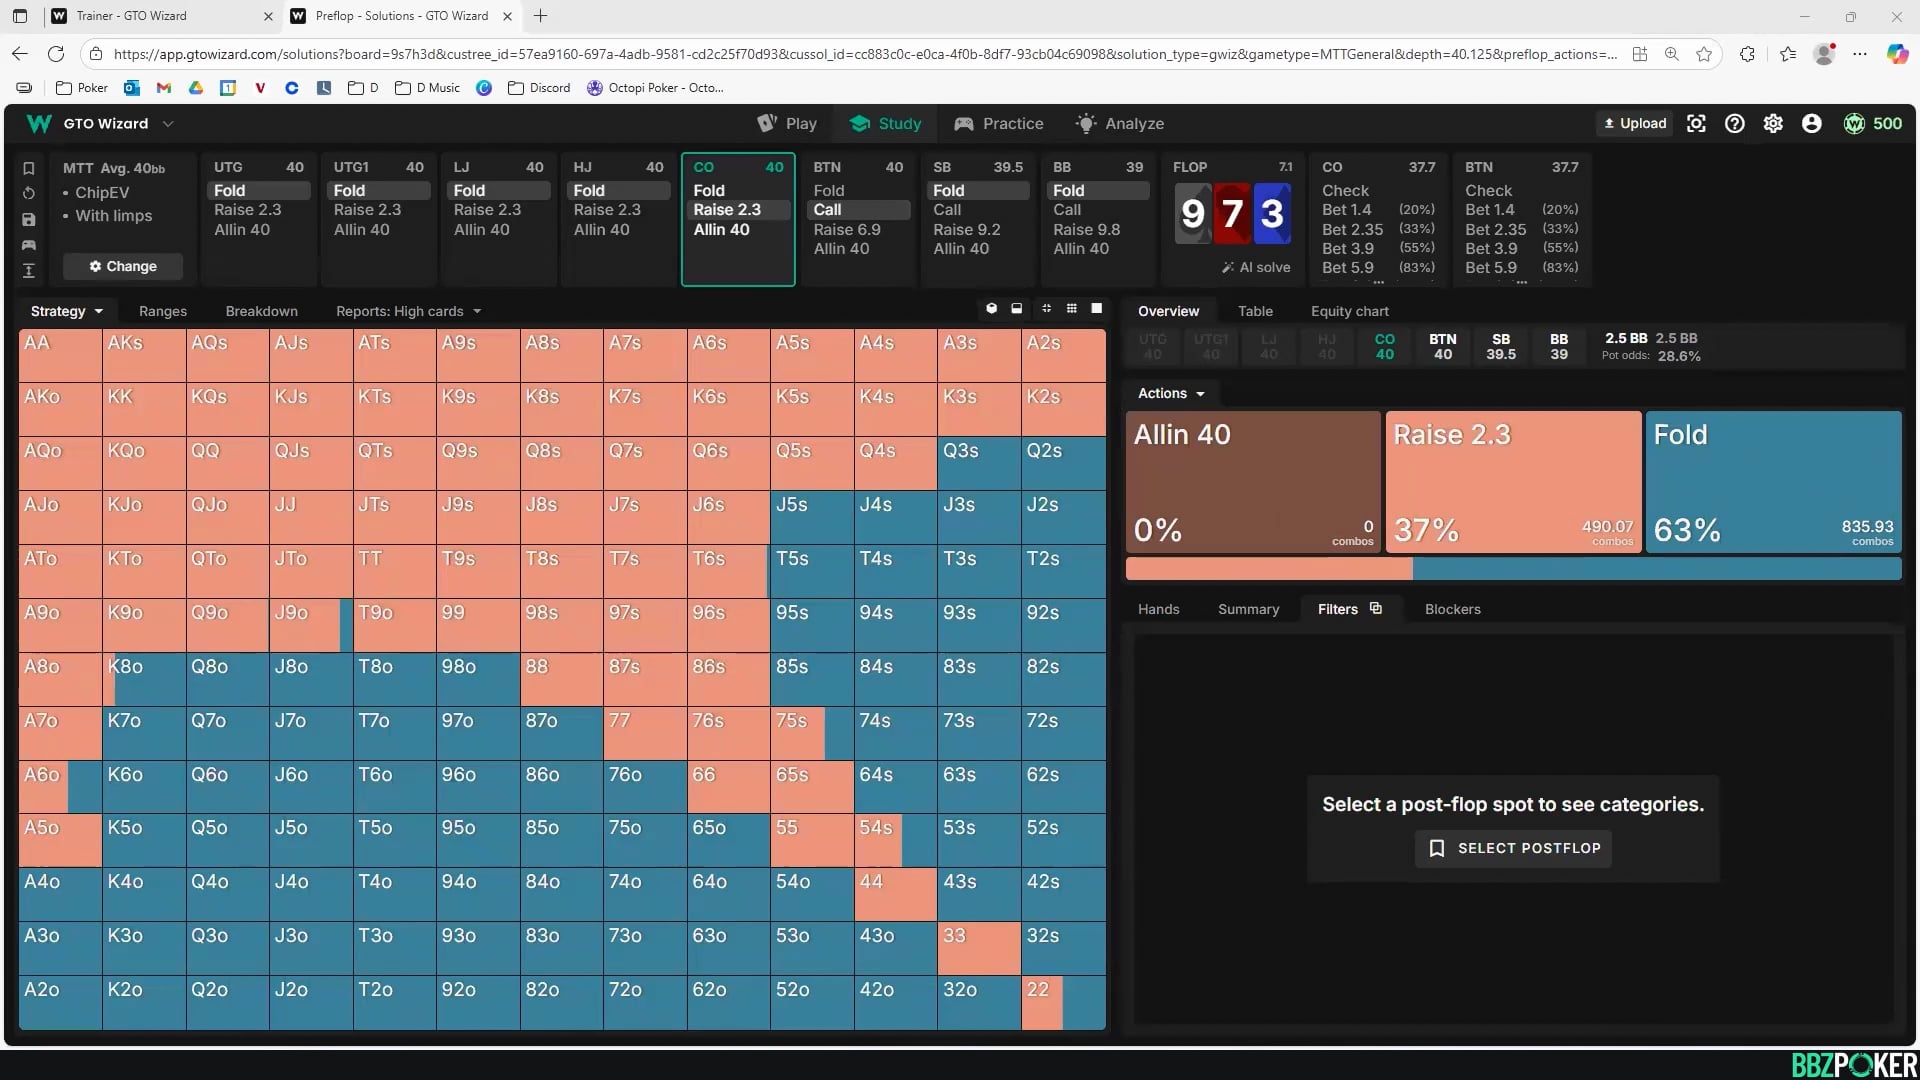Open the Actions dropdown in the overview panel

[x=1168, y=393]
